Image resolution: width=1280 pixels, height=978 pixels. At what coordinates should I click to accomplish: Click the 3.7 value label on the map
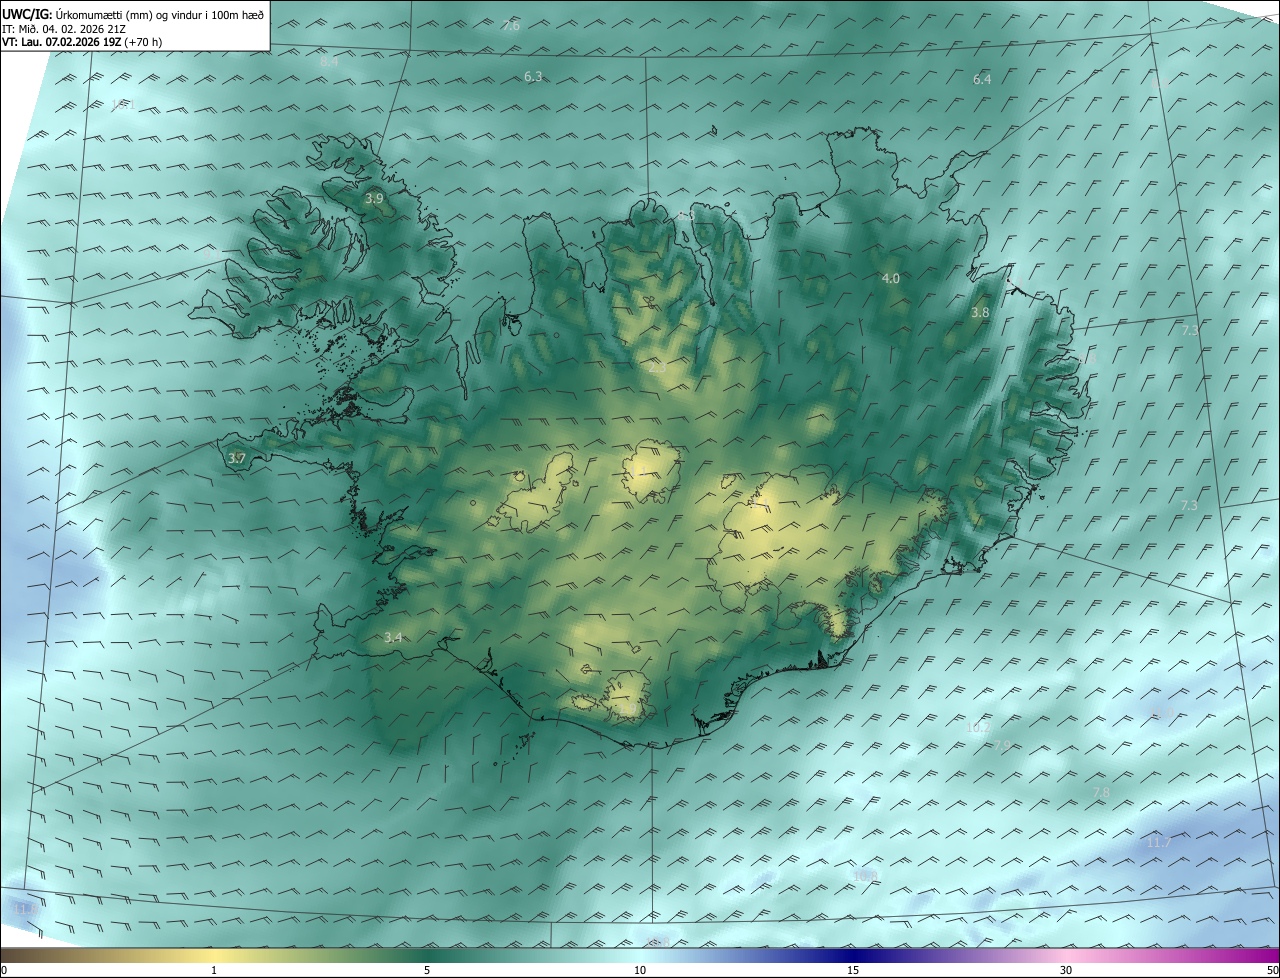click(x=237, y=458)
